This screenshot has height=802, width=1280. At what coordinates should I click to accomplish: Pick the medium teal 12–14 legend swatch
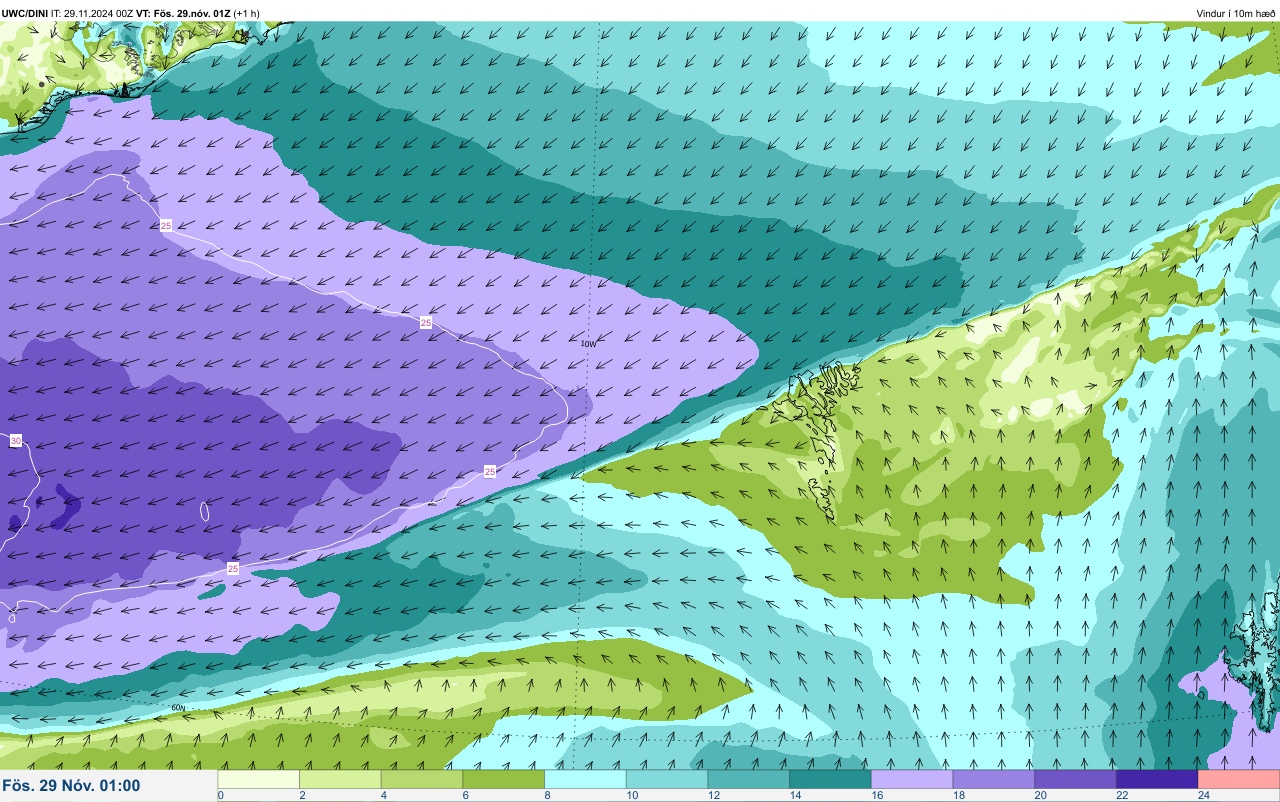point(749,779)
